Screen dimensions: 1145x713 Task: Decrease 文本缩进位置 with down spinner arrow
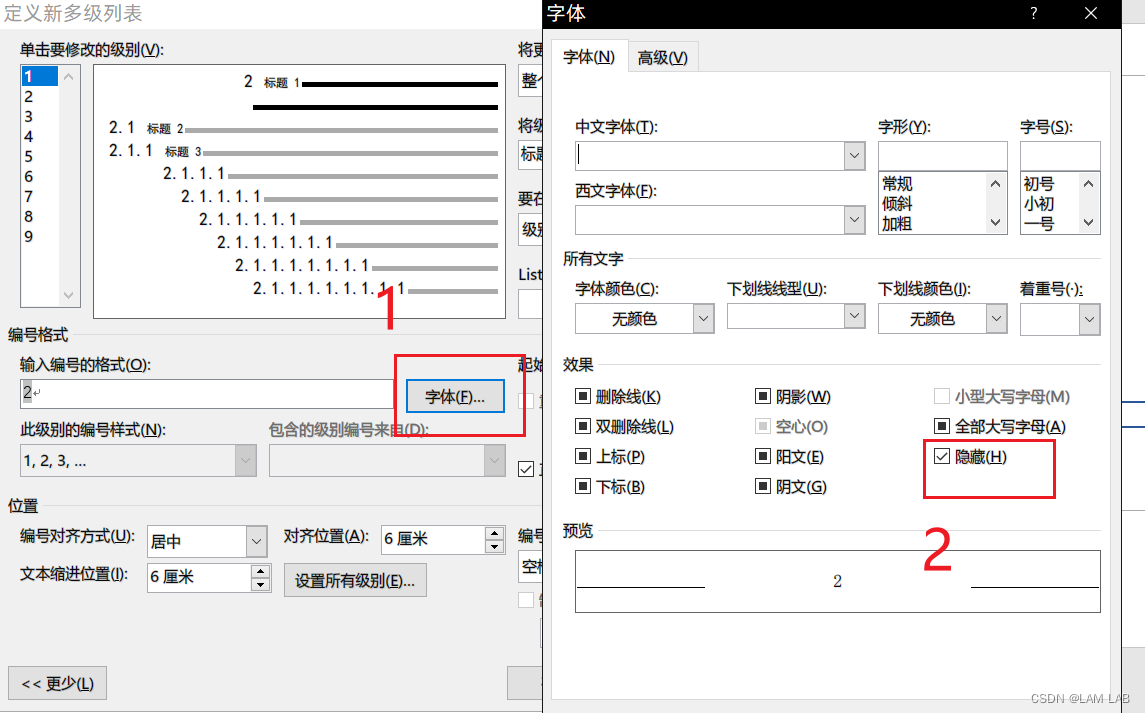click(261, 584)
